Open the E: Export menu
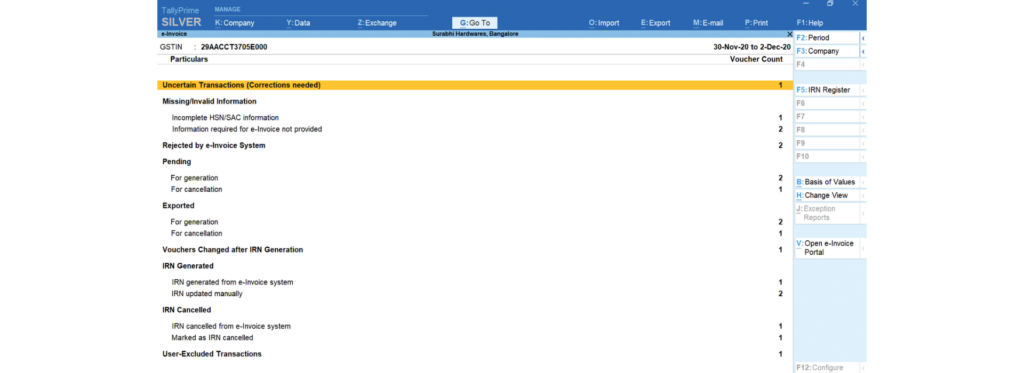Image resolution: width=1024 pixels, height=373 pixels. point(656,23)
